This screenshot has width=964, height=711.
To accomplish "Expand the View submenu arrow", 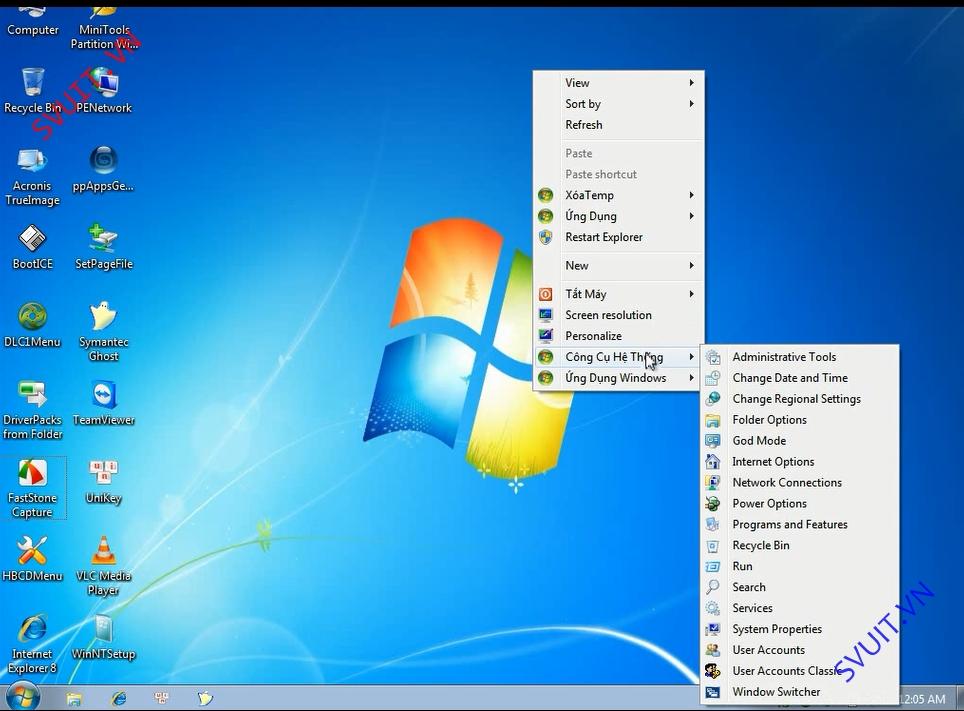I will click(x=692, y=82).
